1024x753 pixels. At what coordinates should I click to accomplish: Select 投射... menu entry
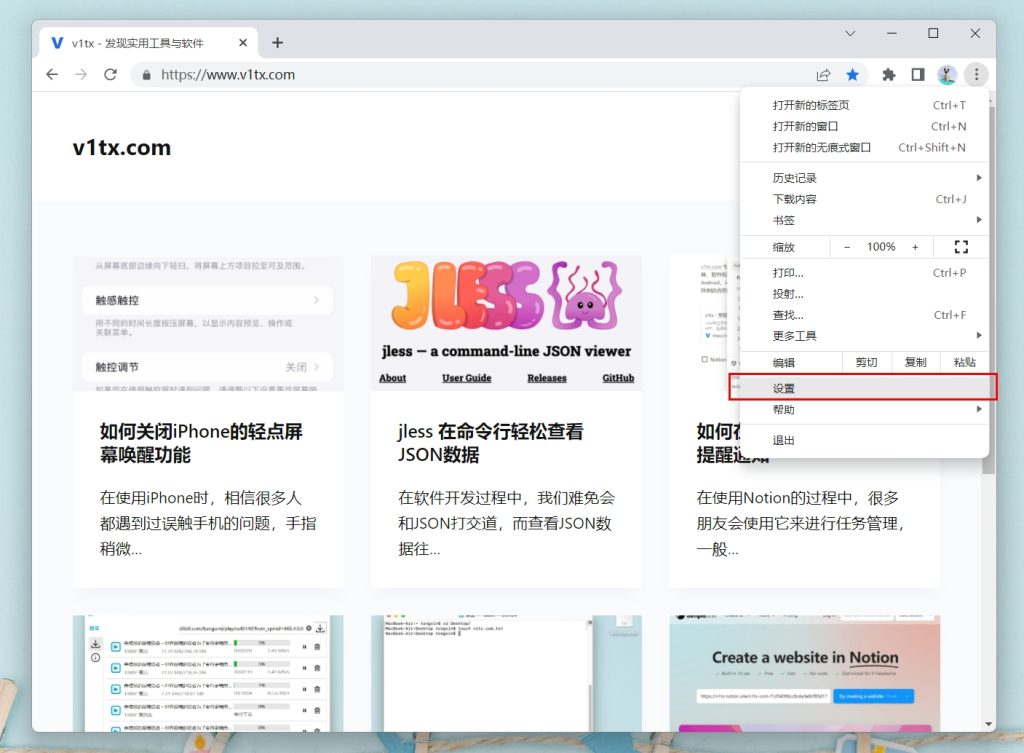tap(864, 294)
